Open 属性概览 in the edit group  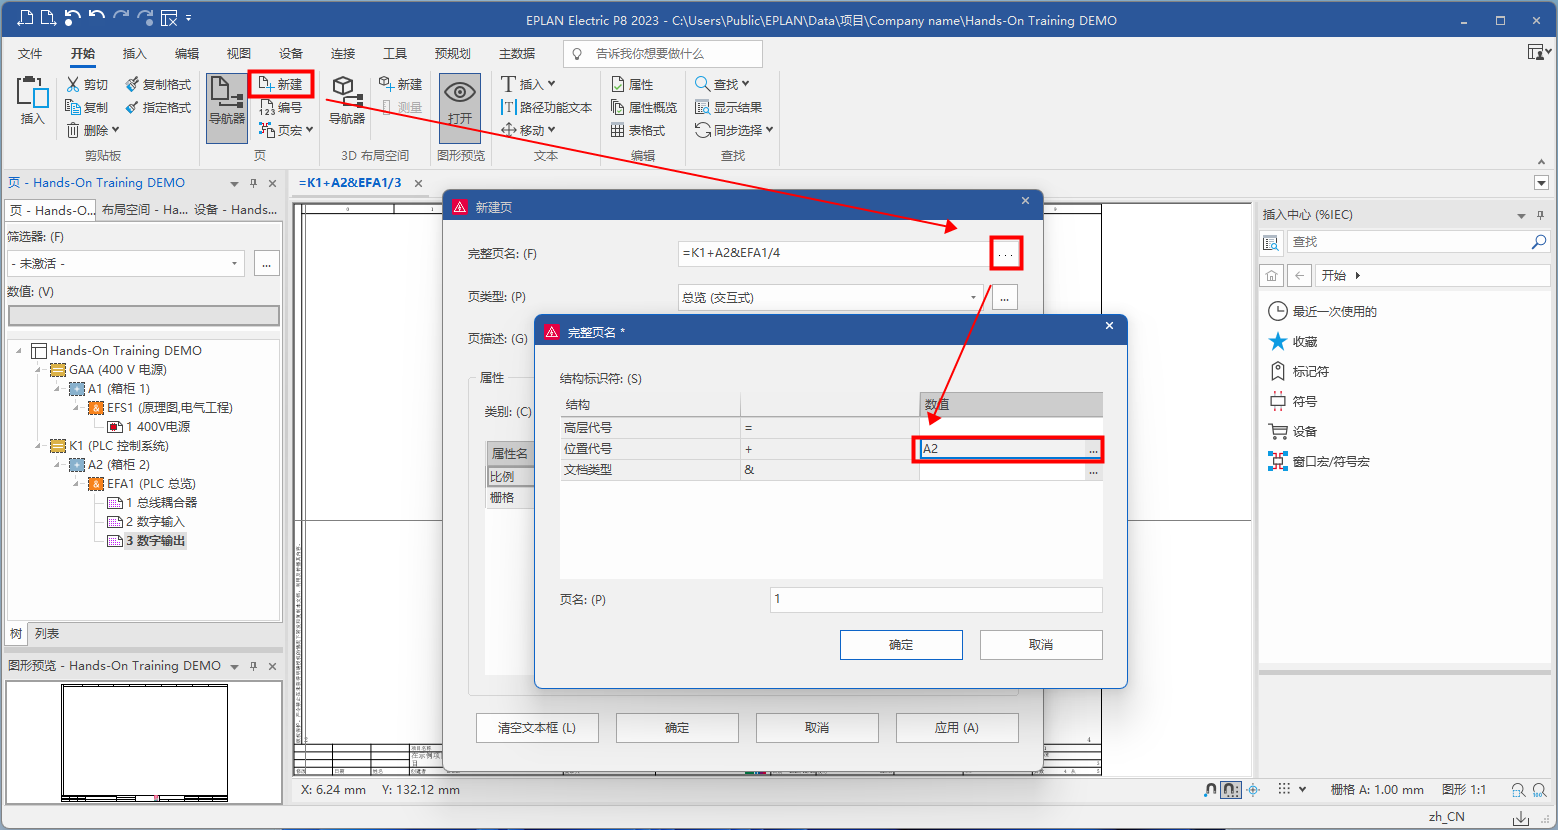pyautogui.click(x=618, y=108)
